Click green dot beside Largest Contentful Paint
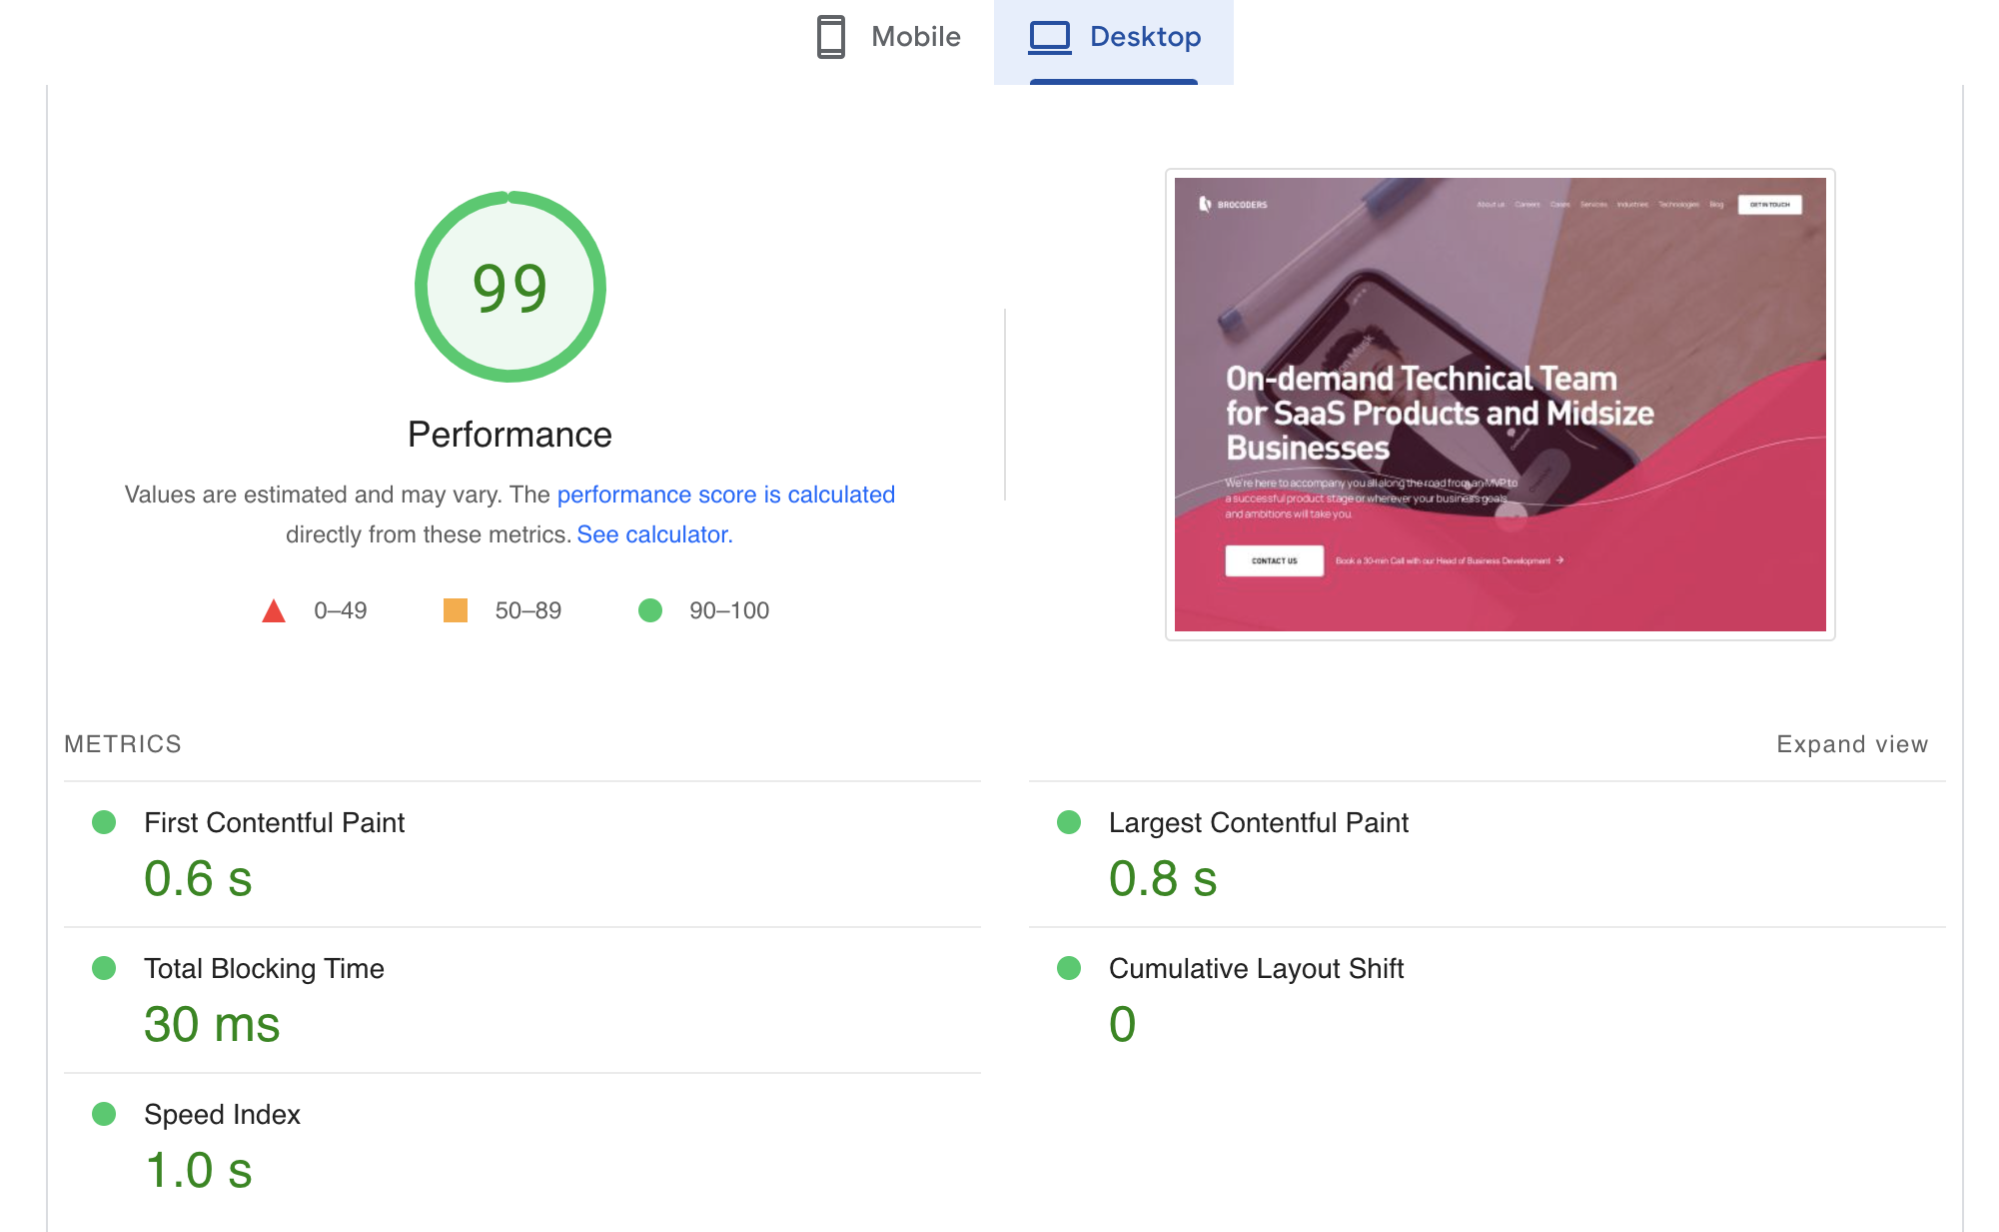The width and height of the screenshot is (1999, 1232). [x=1069, y=822]
